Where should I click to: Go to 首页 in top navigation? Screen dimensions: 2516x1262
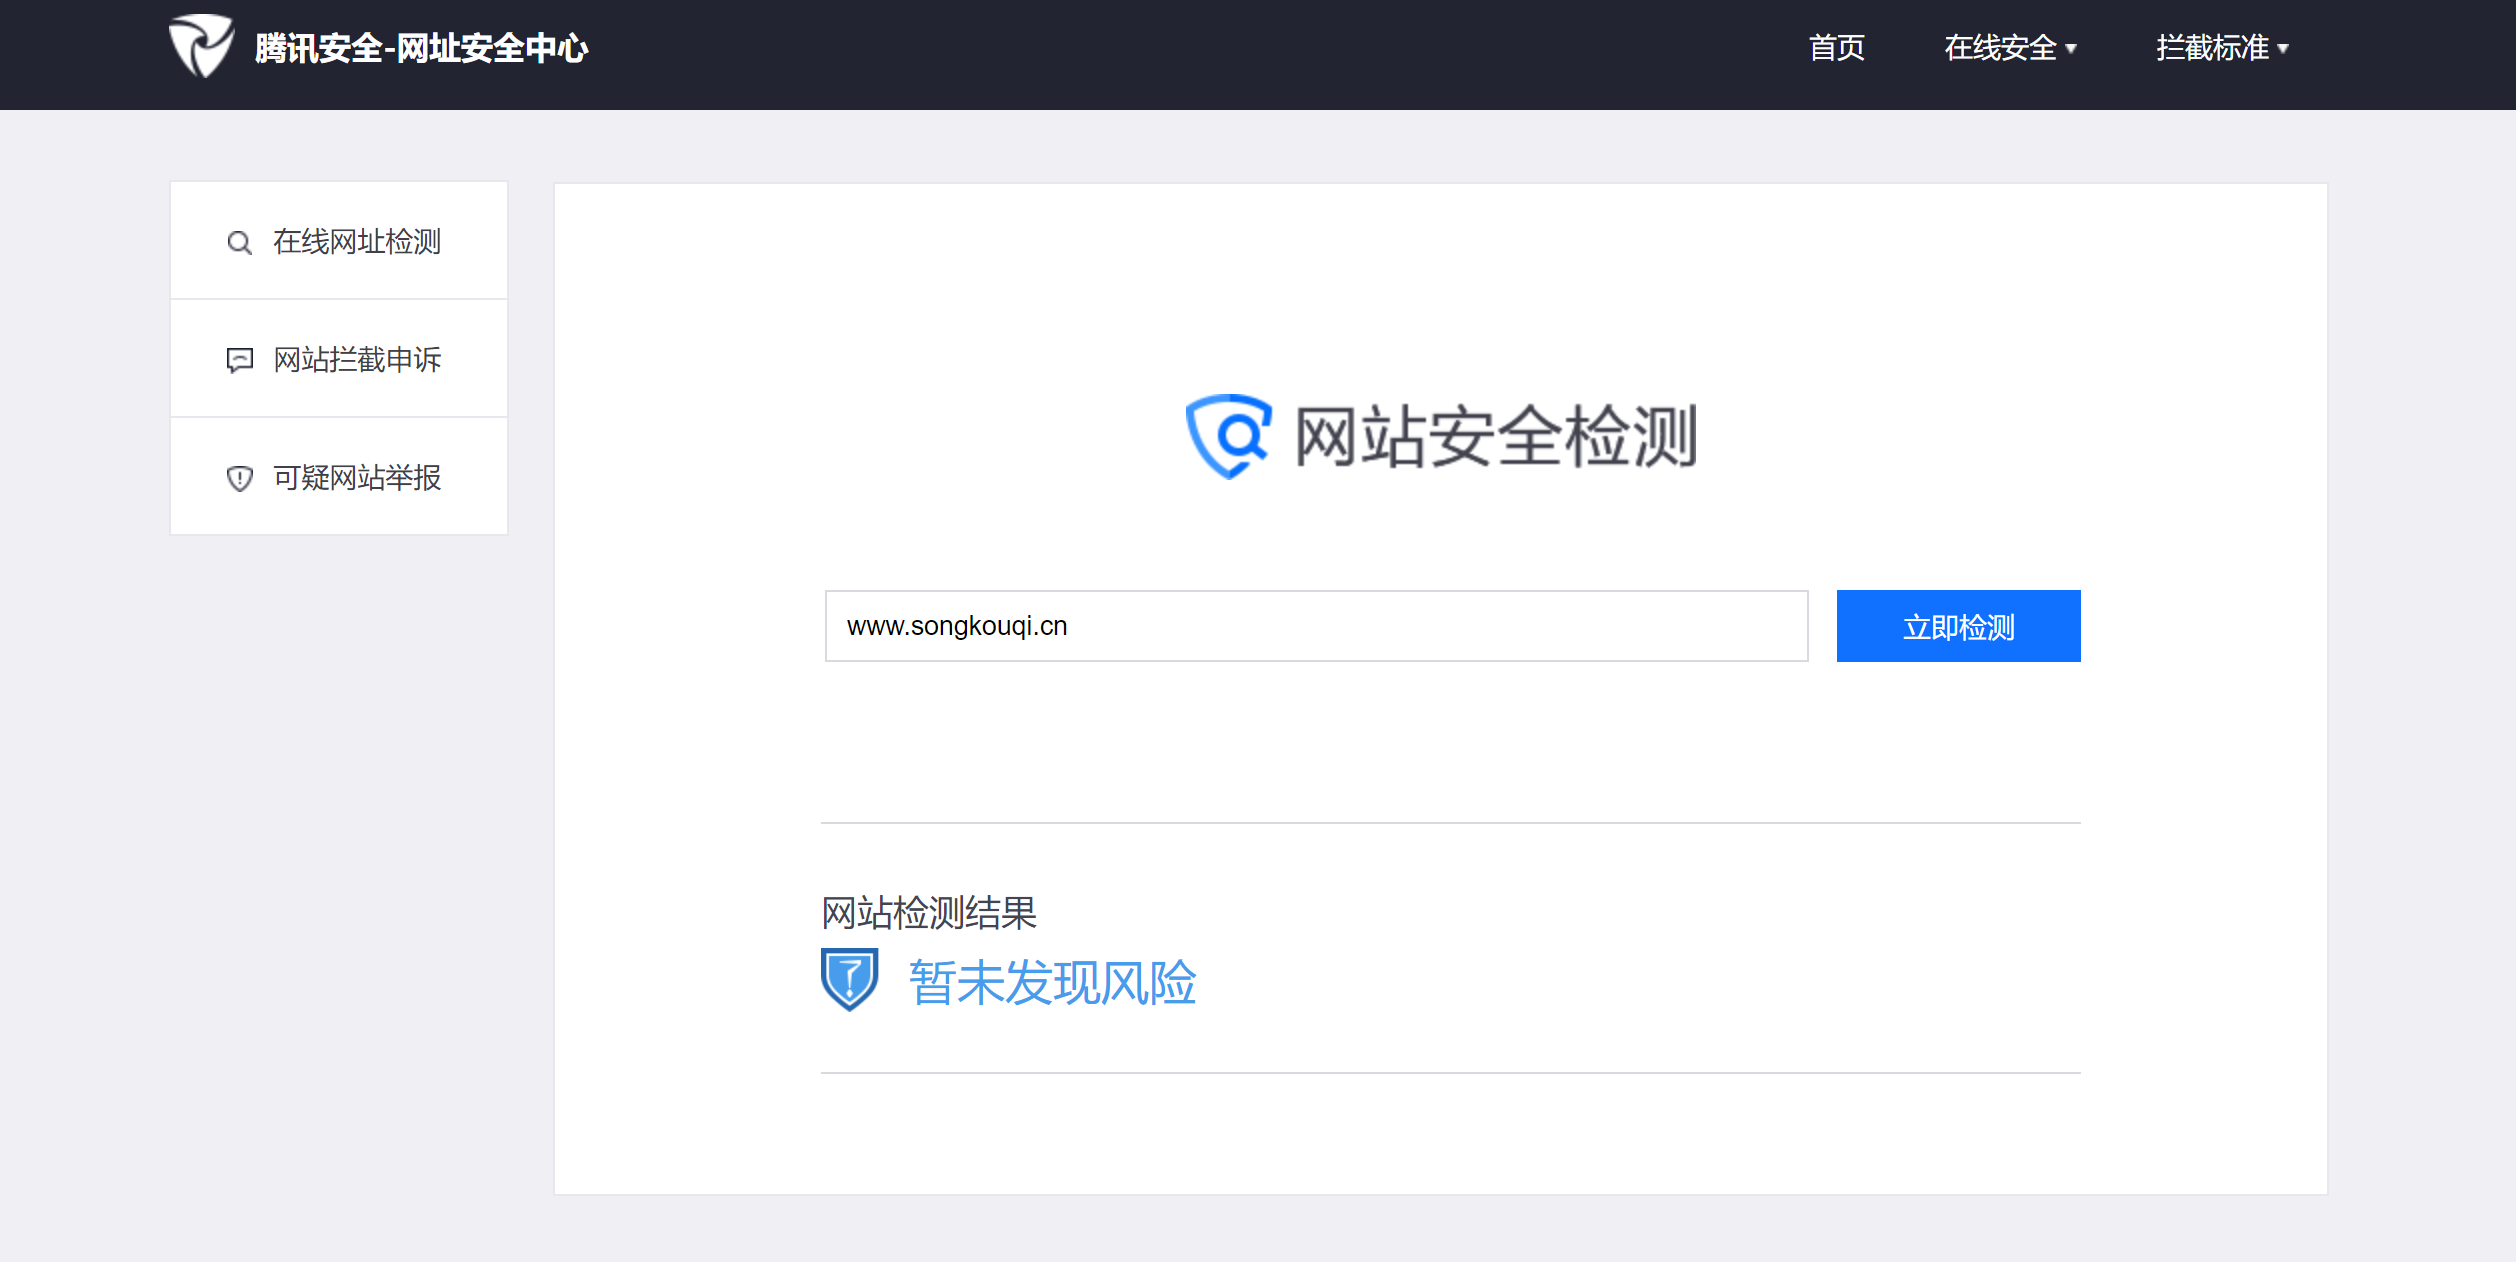click(1836, 48)
